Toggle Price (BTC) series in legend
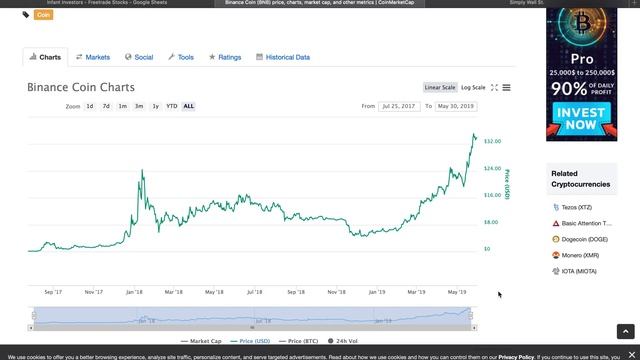640x360 pixels. pos(299,341)
